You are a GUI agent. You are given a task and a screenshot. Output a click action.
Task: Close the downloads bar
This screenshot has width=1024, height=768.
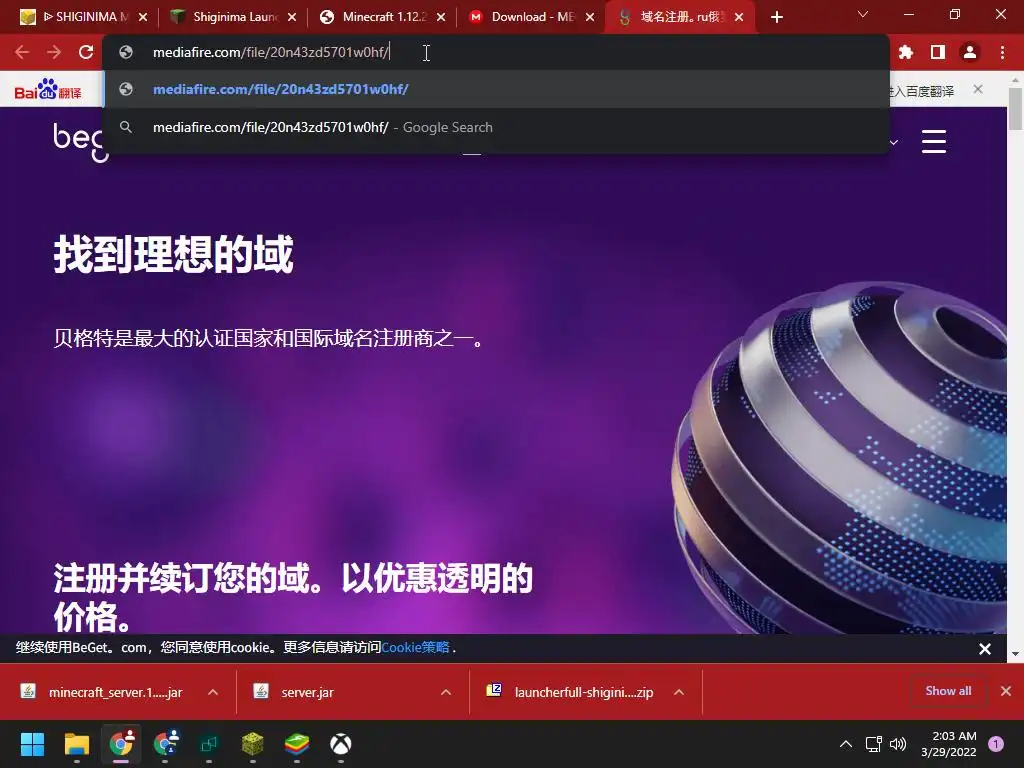[x=1006, y=691]
